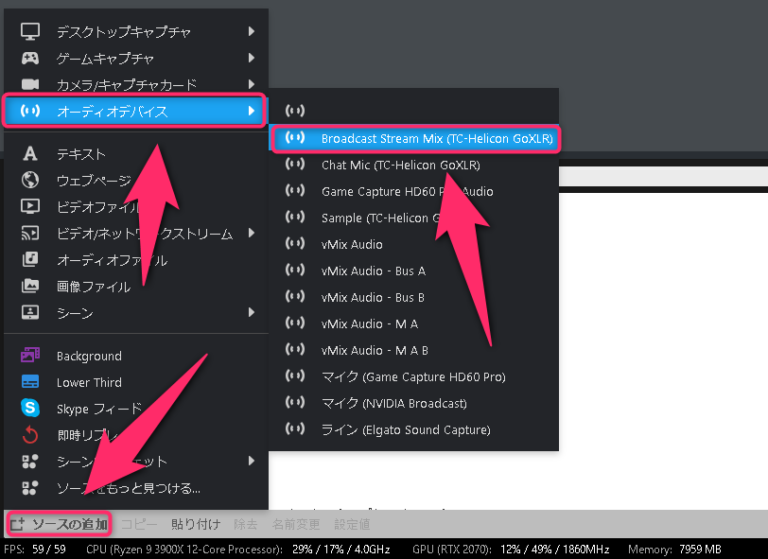The width and height of the screenshot is (768, 559).
Task: Click the video file play icon
Action: pos(30,206)
